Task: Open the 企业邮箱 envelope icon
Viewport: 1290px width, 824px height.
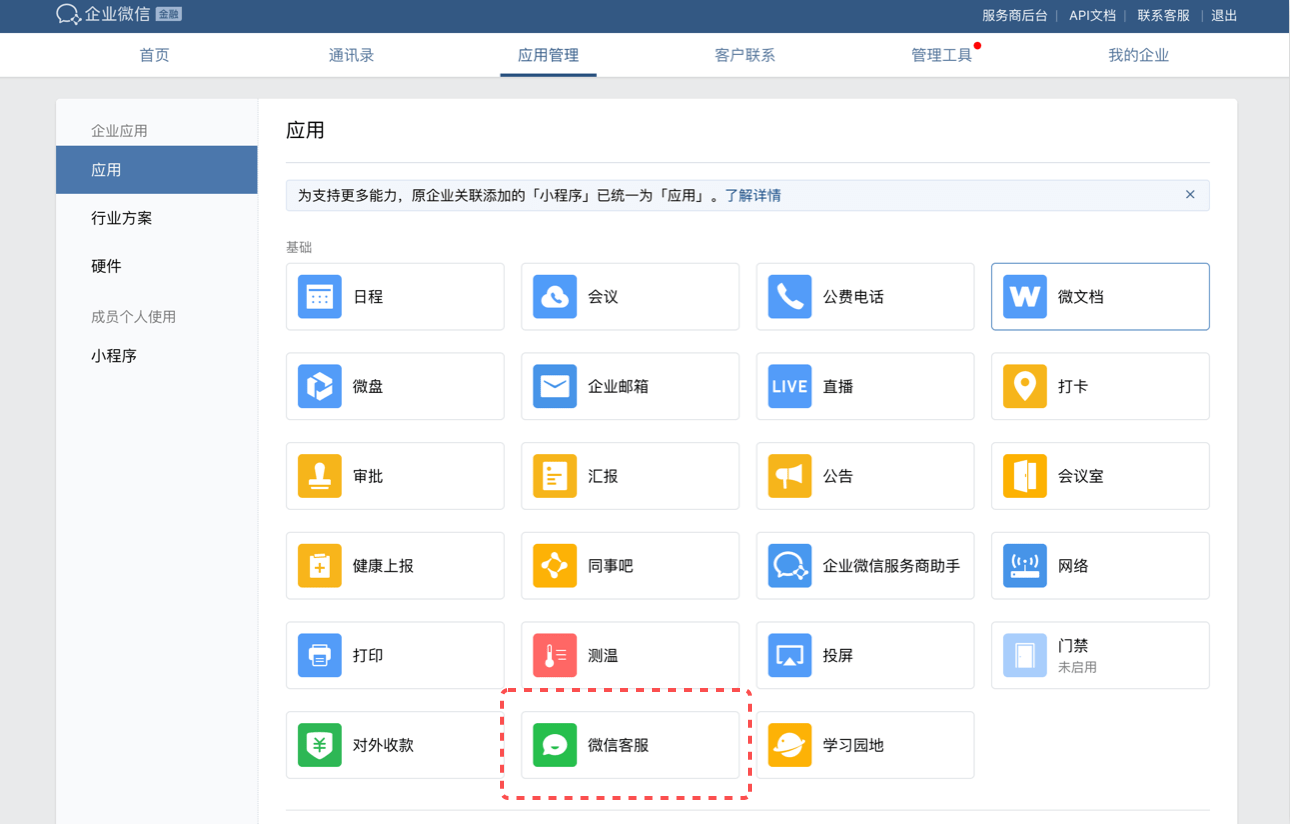Action: (x=554, y=386)
